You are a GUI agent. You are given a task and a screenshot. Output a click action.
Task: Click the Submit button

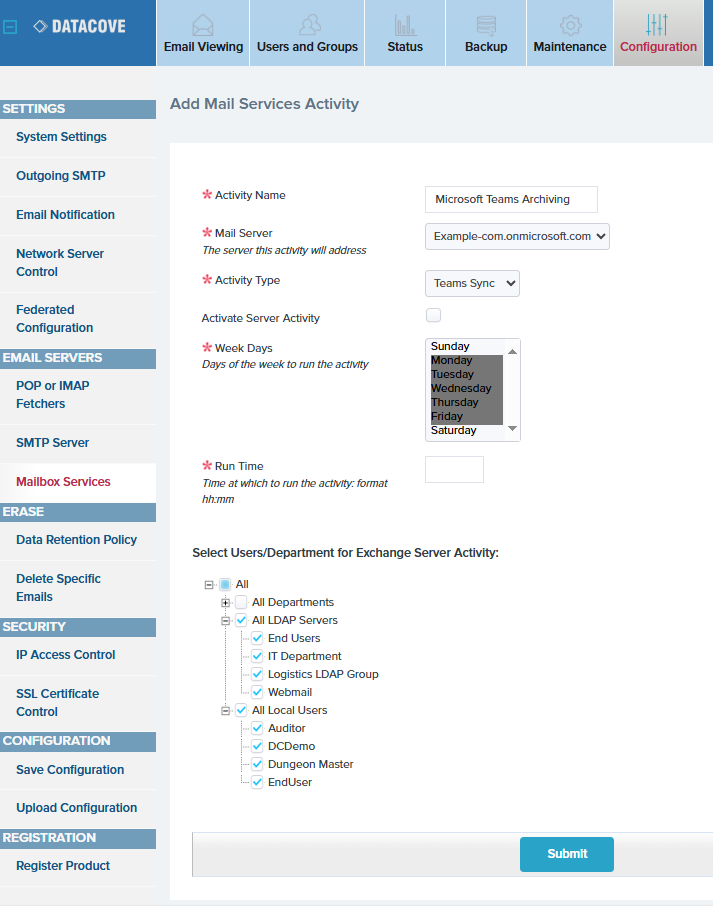566,854
